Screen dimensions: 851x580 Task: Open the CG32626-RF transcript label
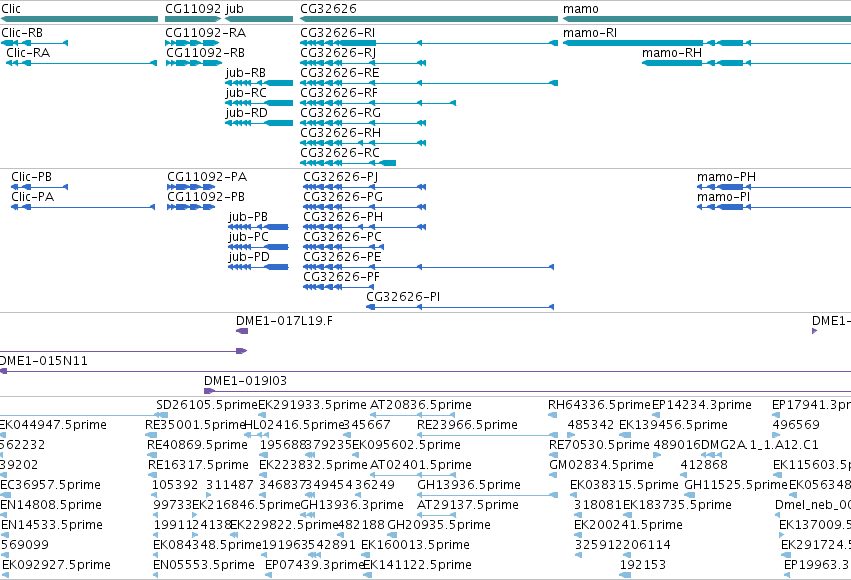[339, 93]
